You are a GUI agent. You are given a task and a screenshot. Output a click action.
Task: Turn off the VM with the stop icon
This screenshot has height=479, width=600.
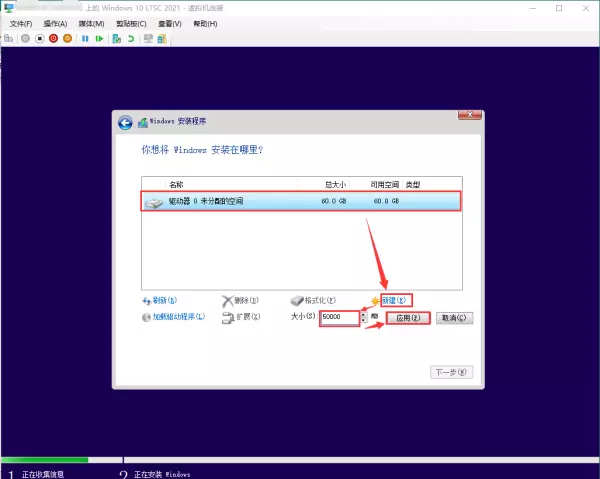39,39
